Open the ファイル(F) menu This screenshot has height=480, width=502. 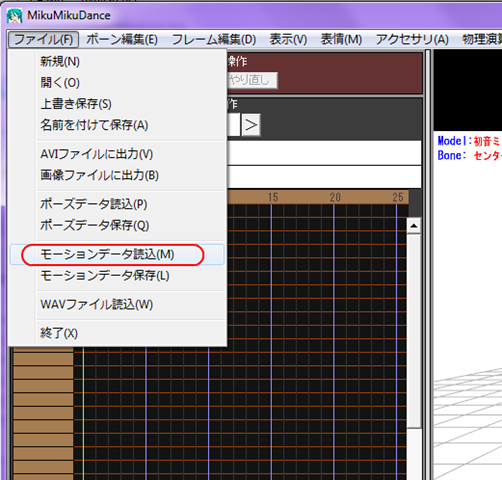(x=43, y=40)
